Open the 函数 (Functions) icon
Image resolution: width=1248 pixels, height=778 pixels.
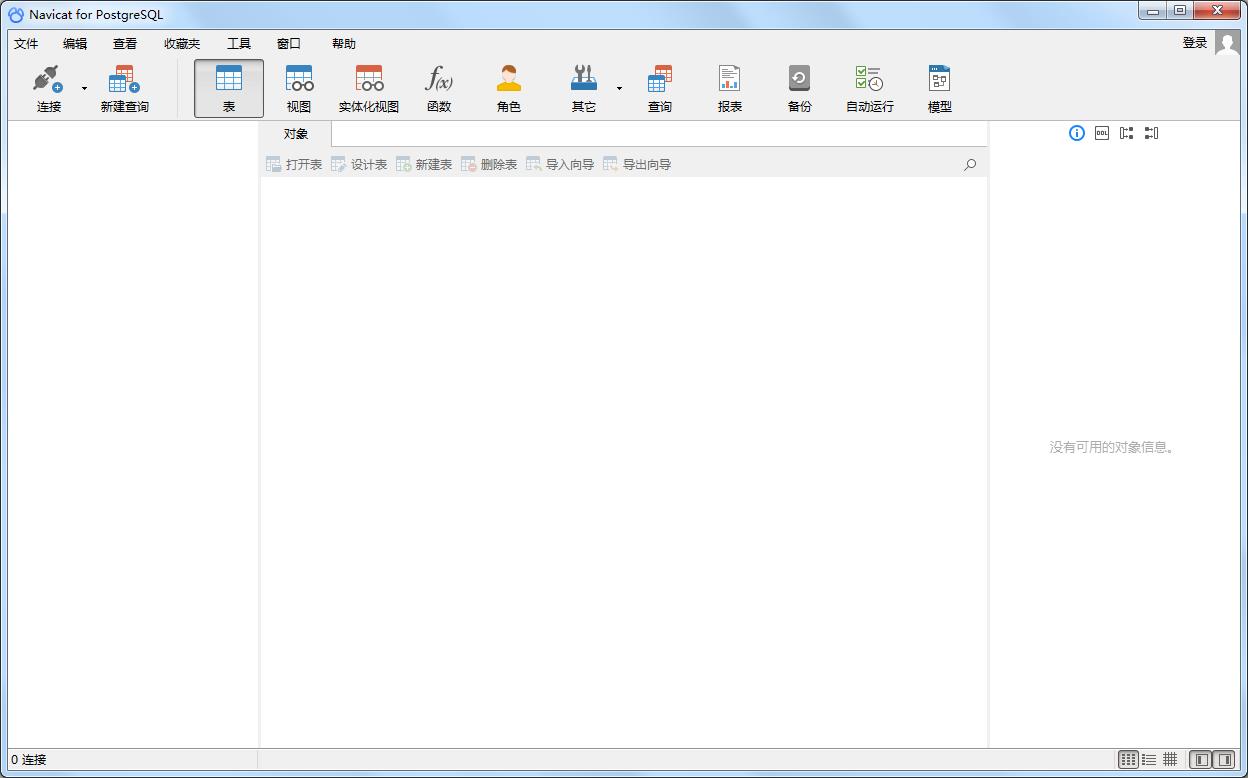click(439, 88)
